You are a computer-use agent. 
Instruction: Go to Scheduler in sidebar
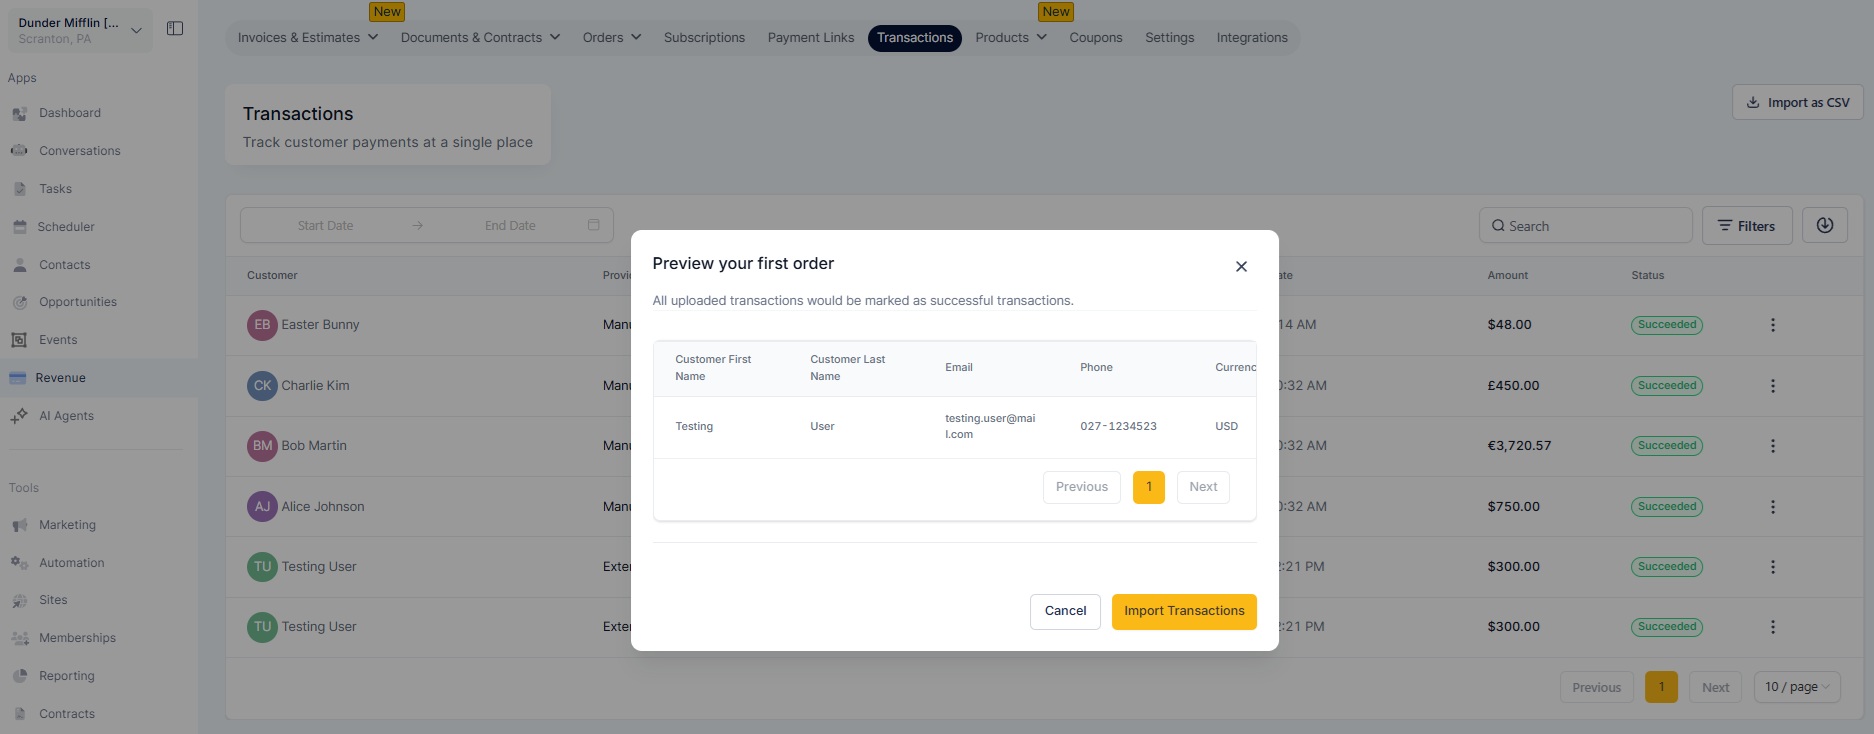[66, 227]
